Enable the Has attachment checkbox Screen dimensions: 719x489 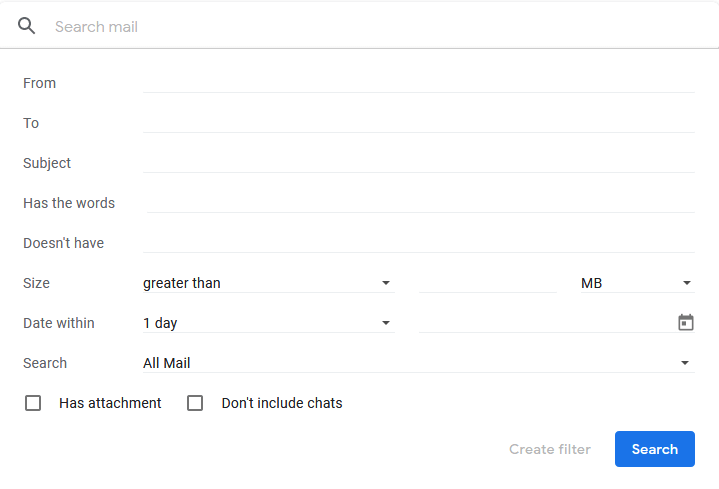33,403
